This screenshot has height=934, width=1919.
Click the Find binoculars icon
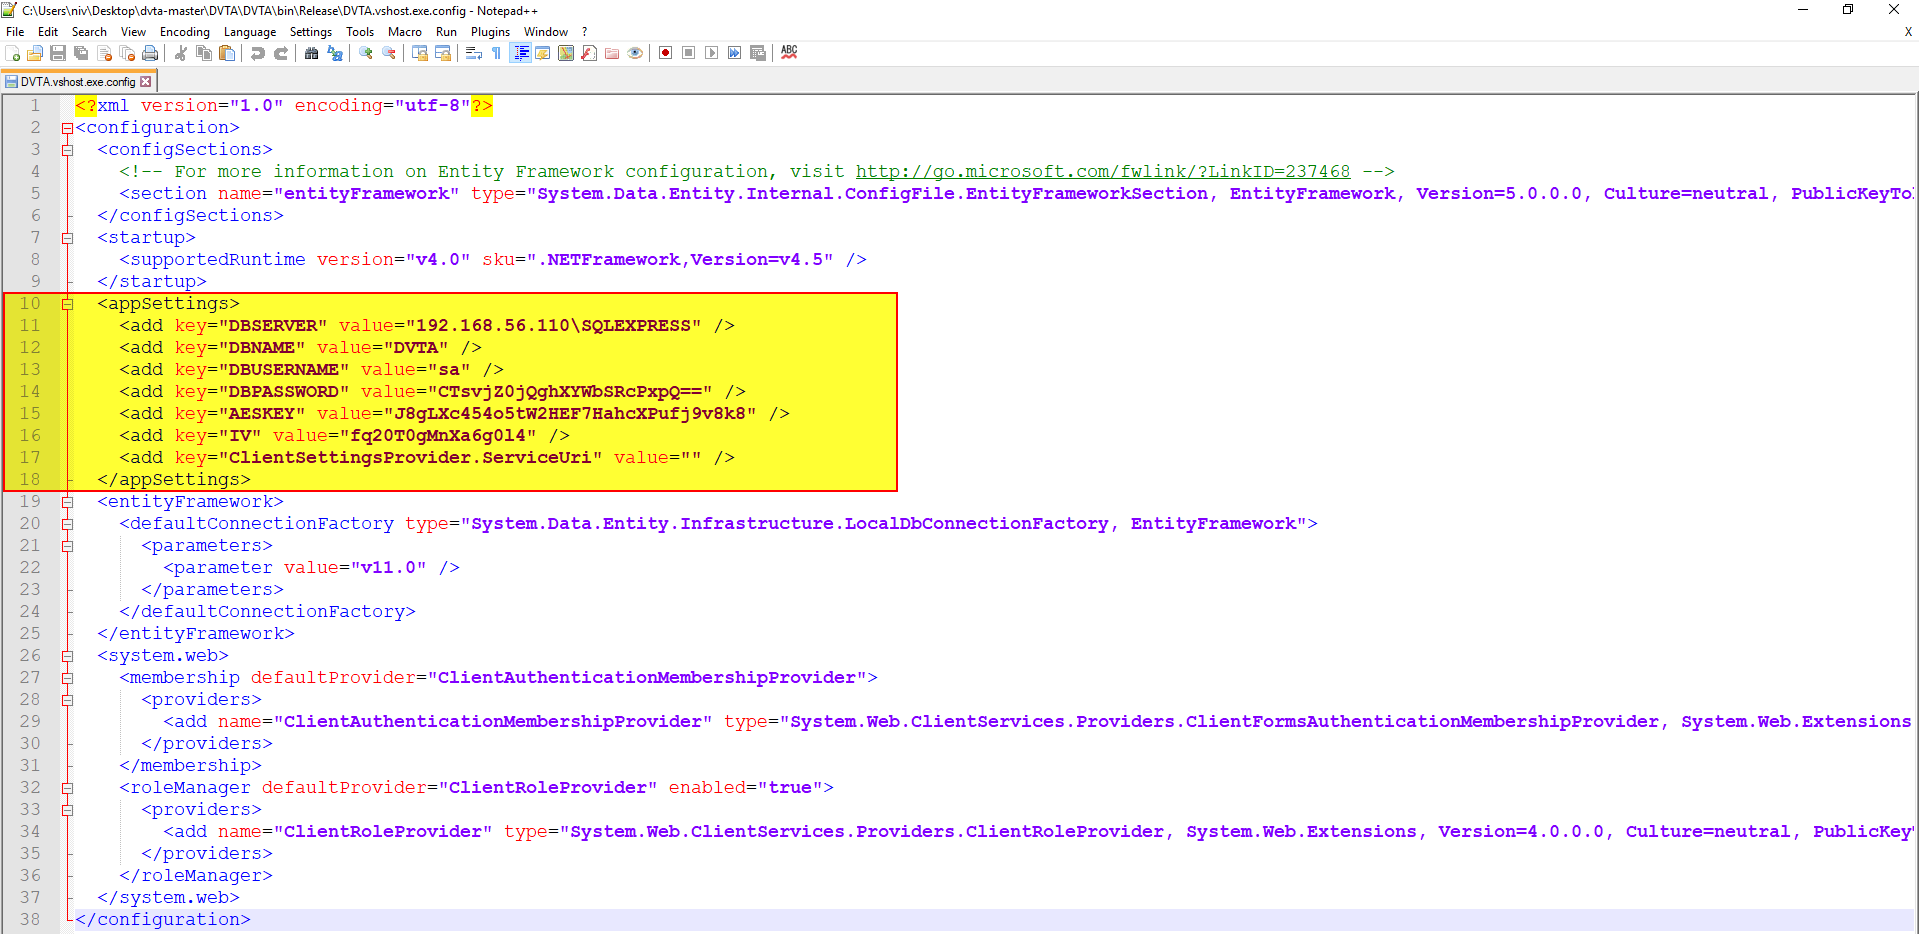tap(311, 53)
